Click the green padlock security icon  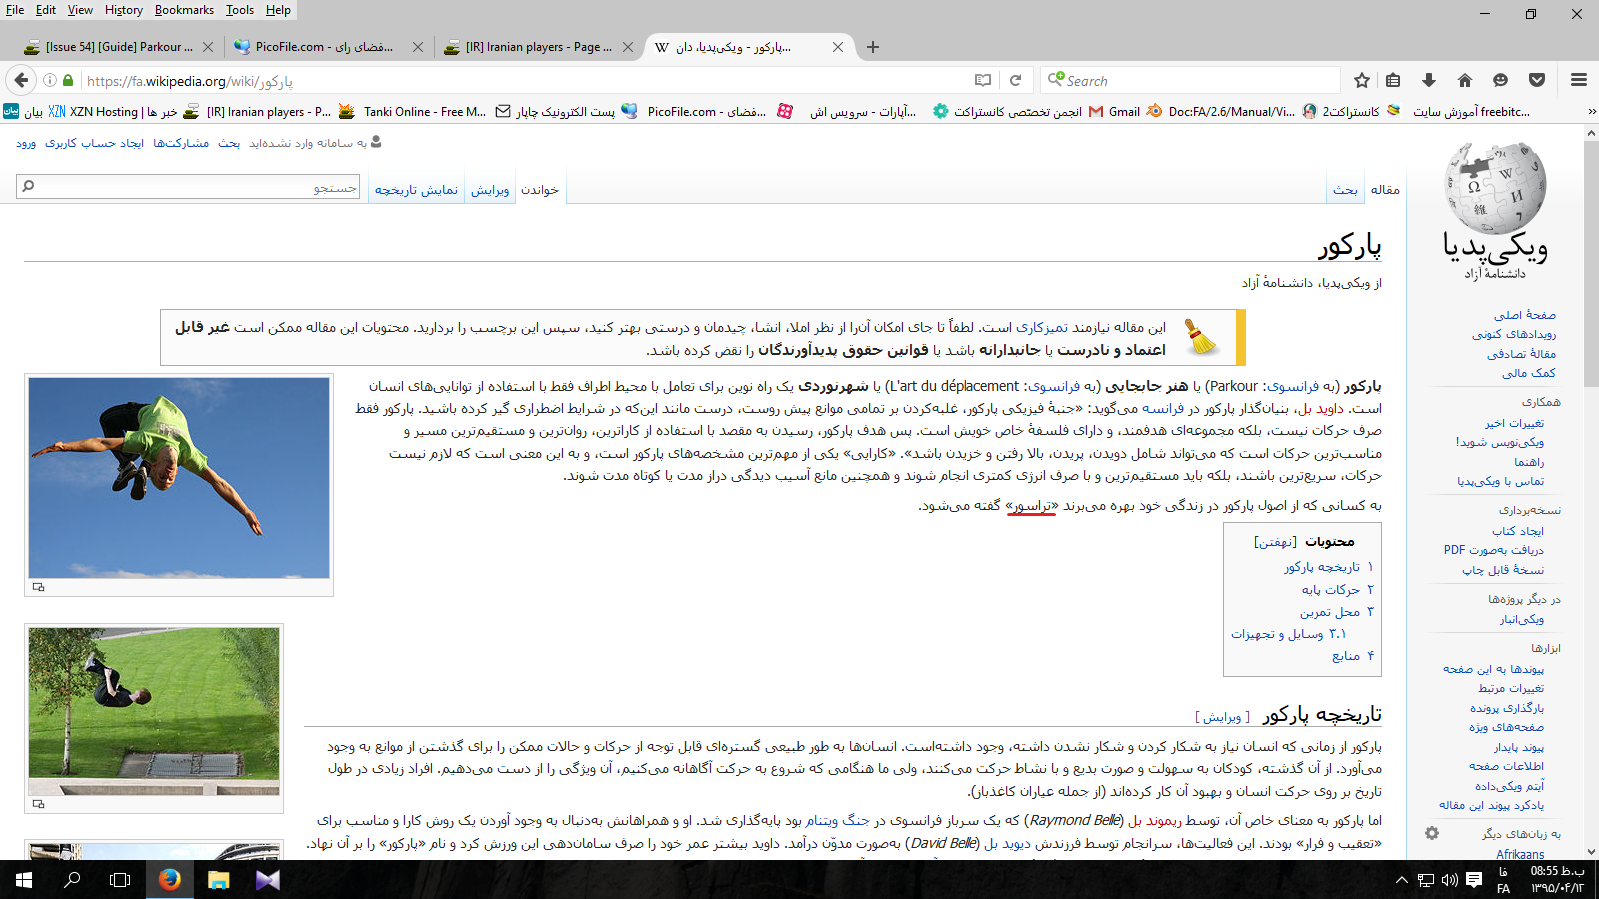click(68, 80)
